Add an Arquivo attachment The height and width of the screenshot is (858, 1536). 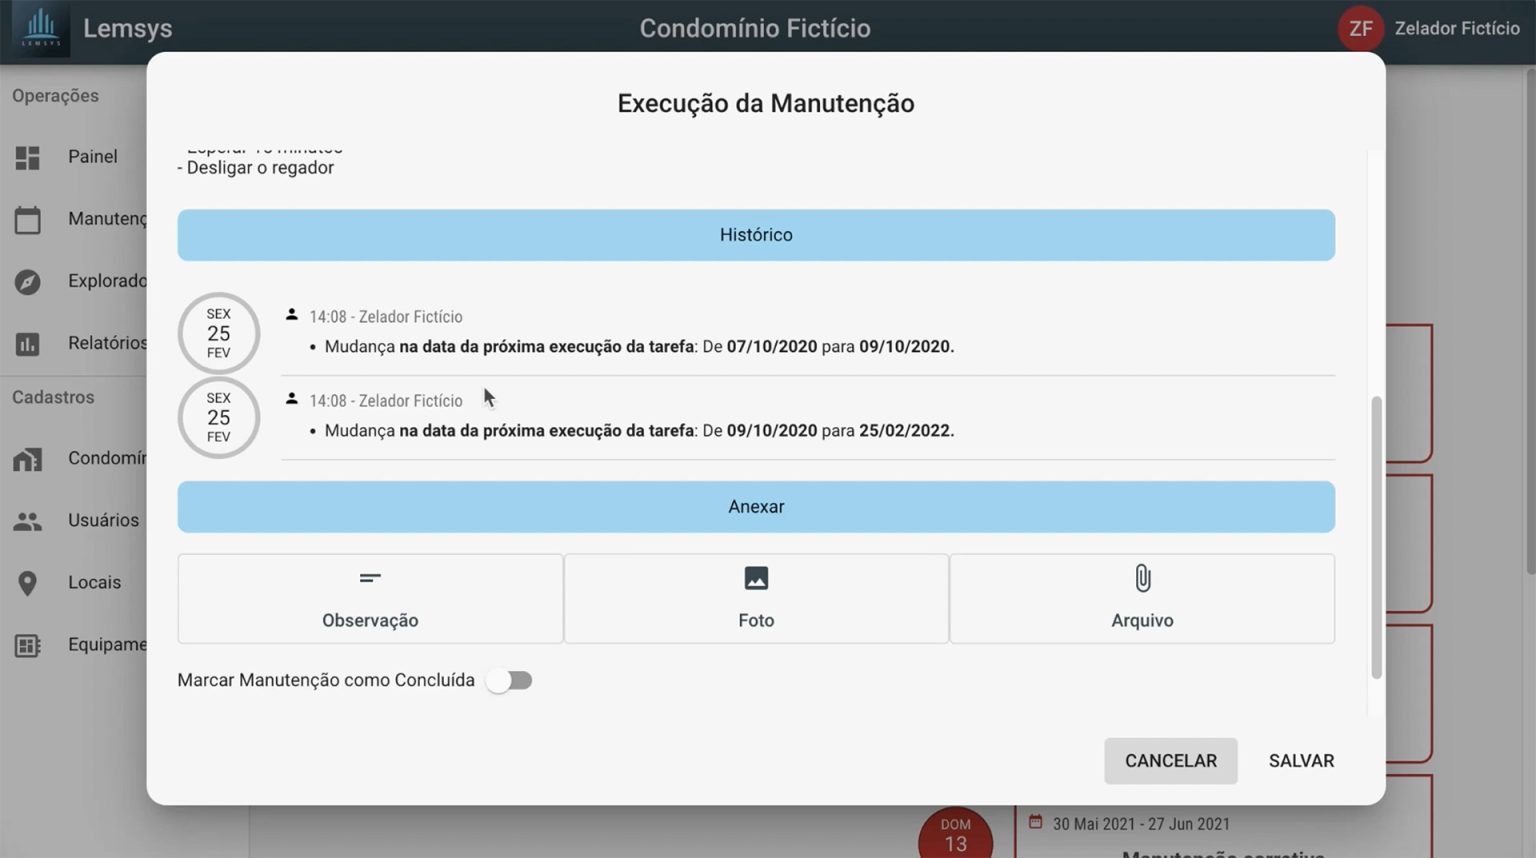coord(1142,599)
